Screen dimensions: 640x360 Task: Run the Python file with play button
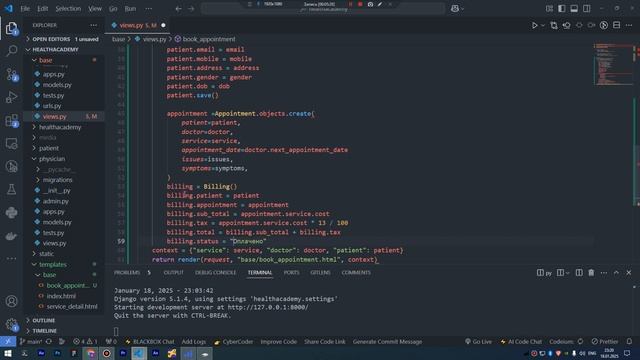(534, 25)
